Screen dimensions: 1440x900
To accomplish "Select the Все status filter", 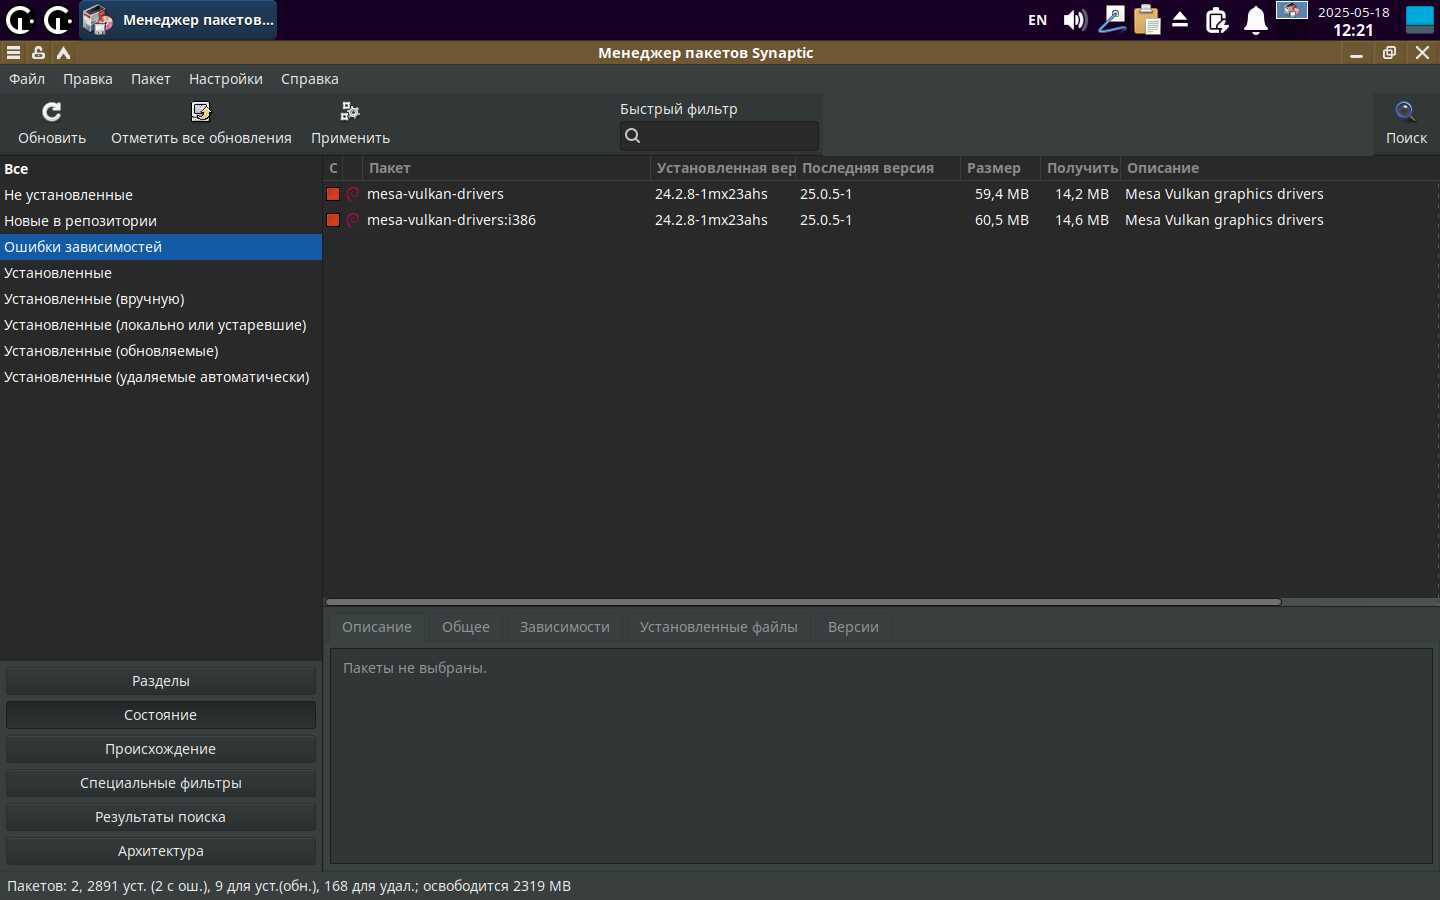I will (x=161, y=169).
